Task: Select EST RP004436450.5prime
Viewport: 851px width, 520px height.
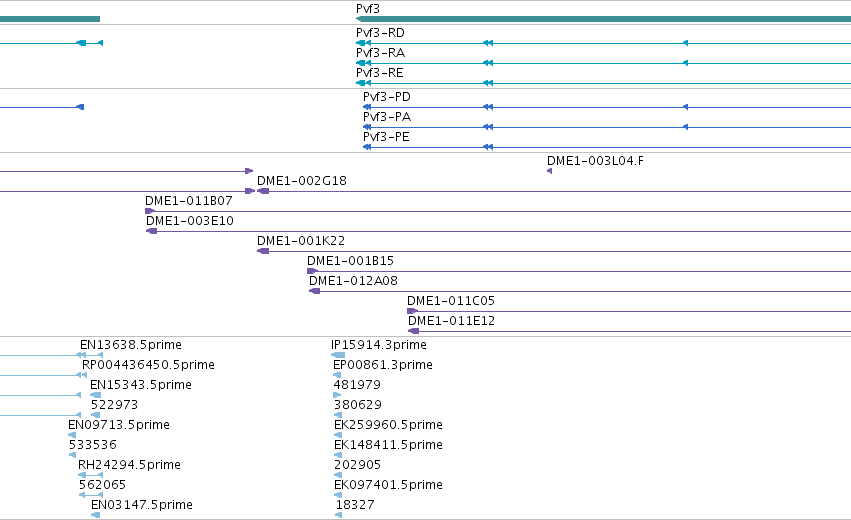Action: pos(148,365)
